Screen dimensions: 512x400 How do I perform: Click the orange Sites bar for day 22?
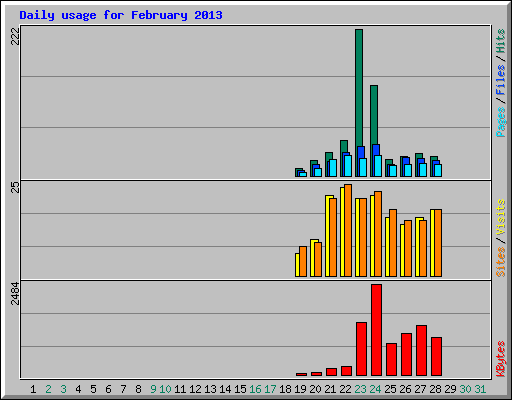[x=348, y=230]
